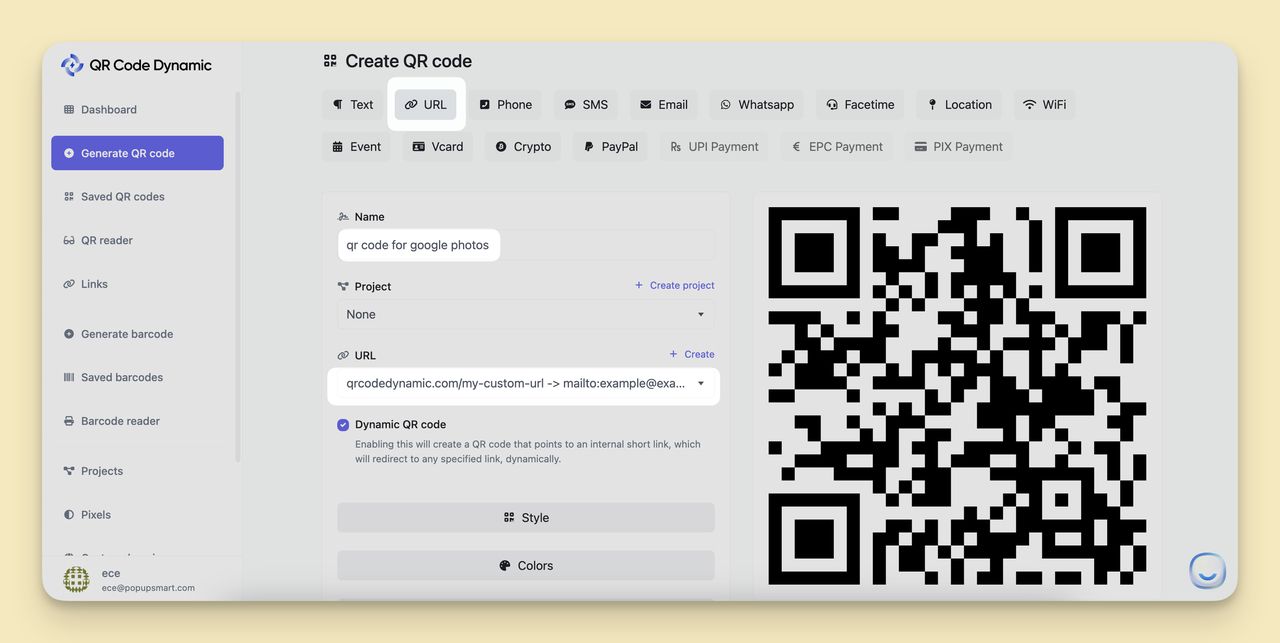Click the Saved barcodes icon

tap(69, 377)
